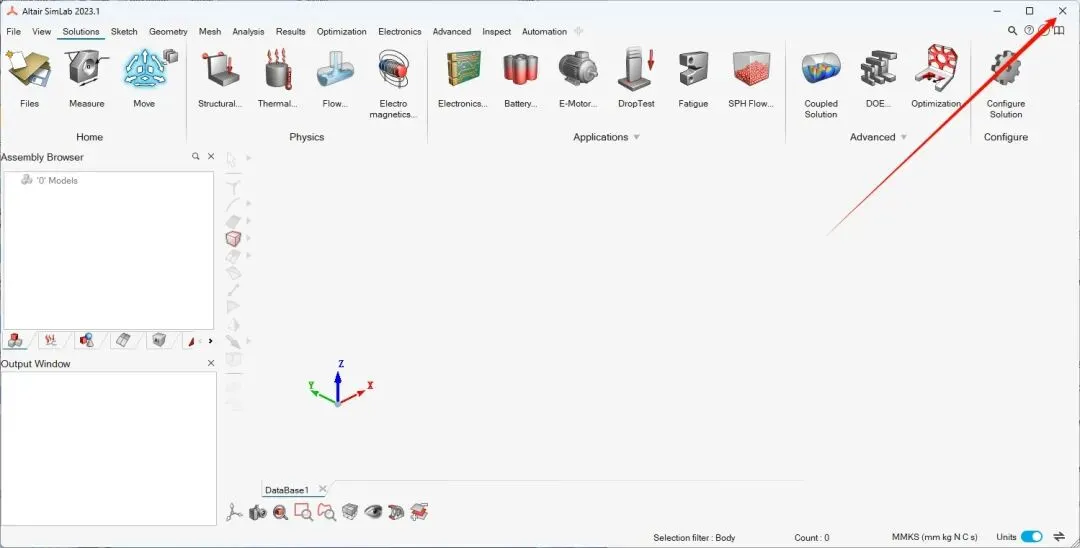Activate the Move tool
Screen dimensions: 1080x548
[144, 78]
